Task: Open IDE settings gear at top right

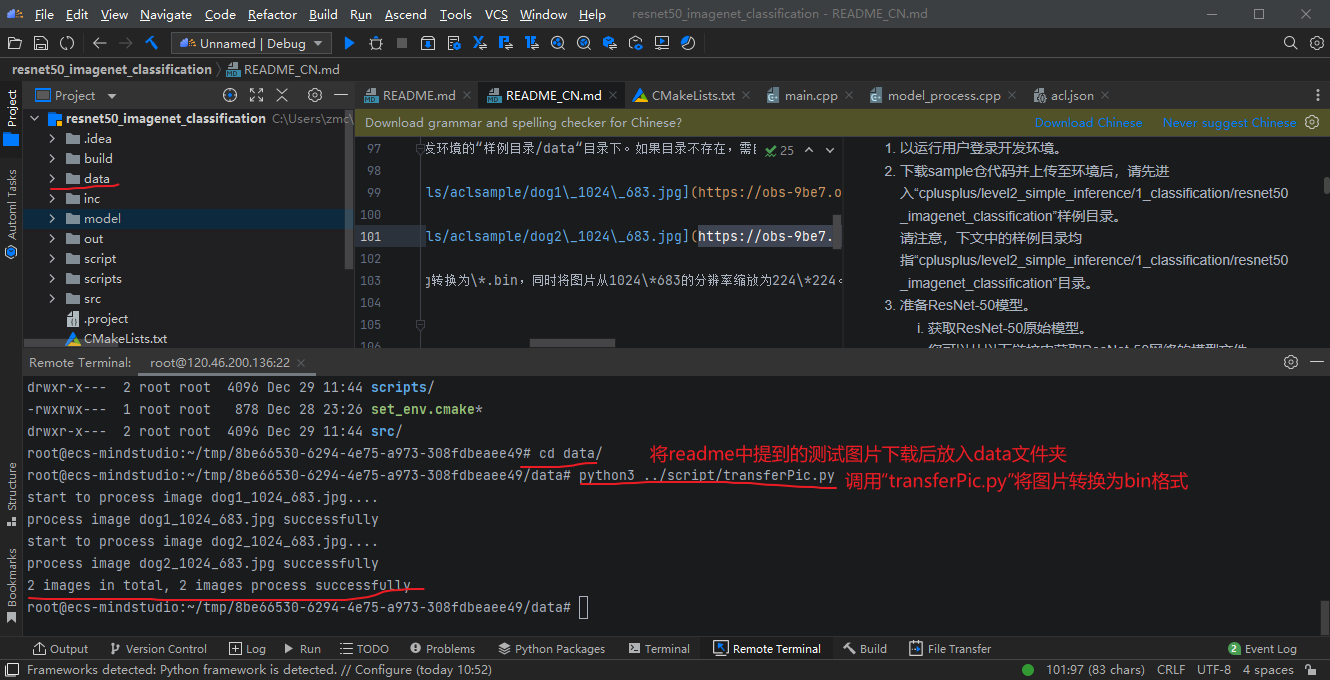Action: pyautogui.click(x=1317, y=43)
